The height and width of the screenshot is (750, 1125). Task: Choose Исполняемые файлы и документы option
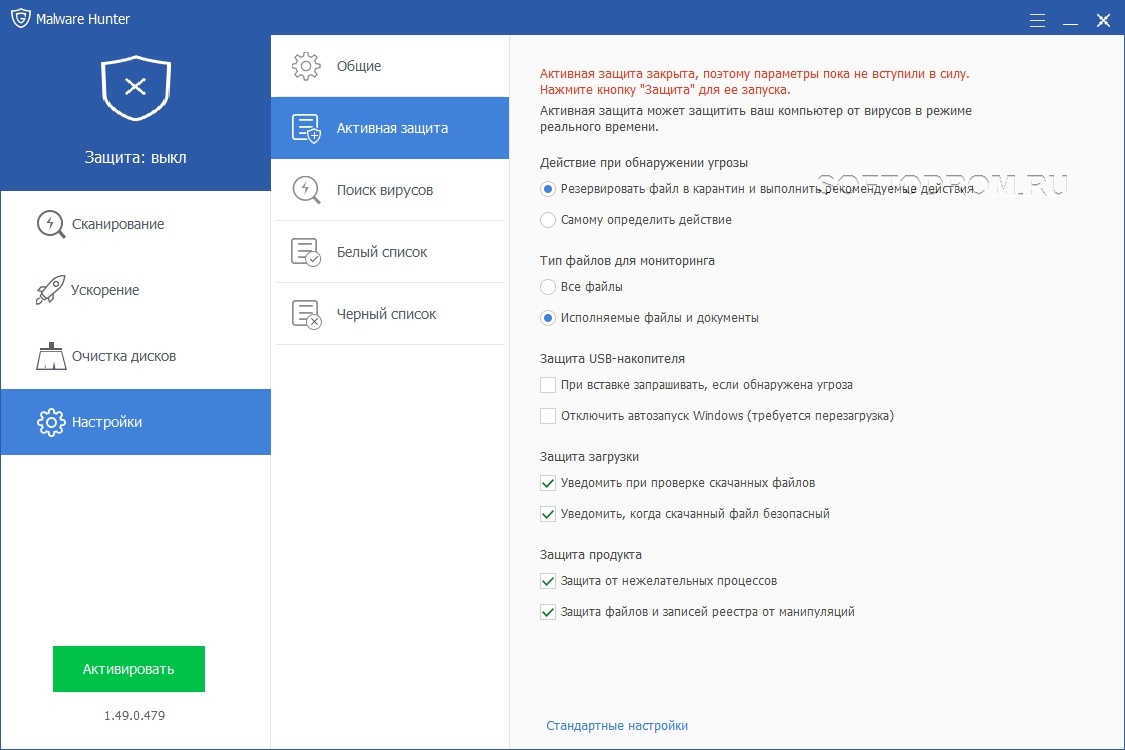[x=548, y=318]
